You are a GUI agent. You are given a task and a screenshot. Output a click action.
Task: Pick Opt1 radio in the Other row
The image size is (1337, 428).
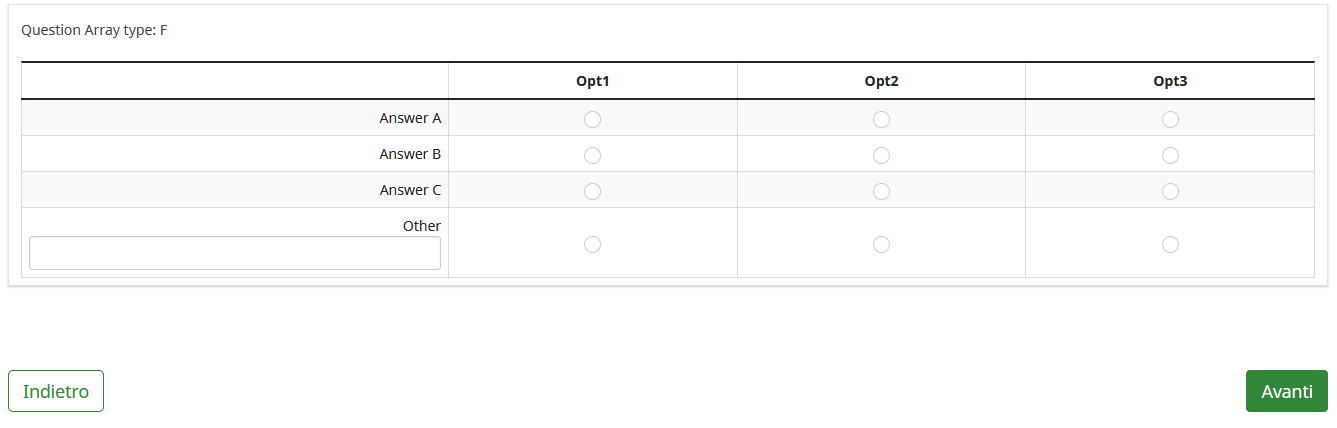pyautogui.click(x=592, y=244)
